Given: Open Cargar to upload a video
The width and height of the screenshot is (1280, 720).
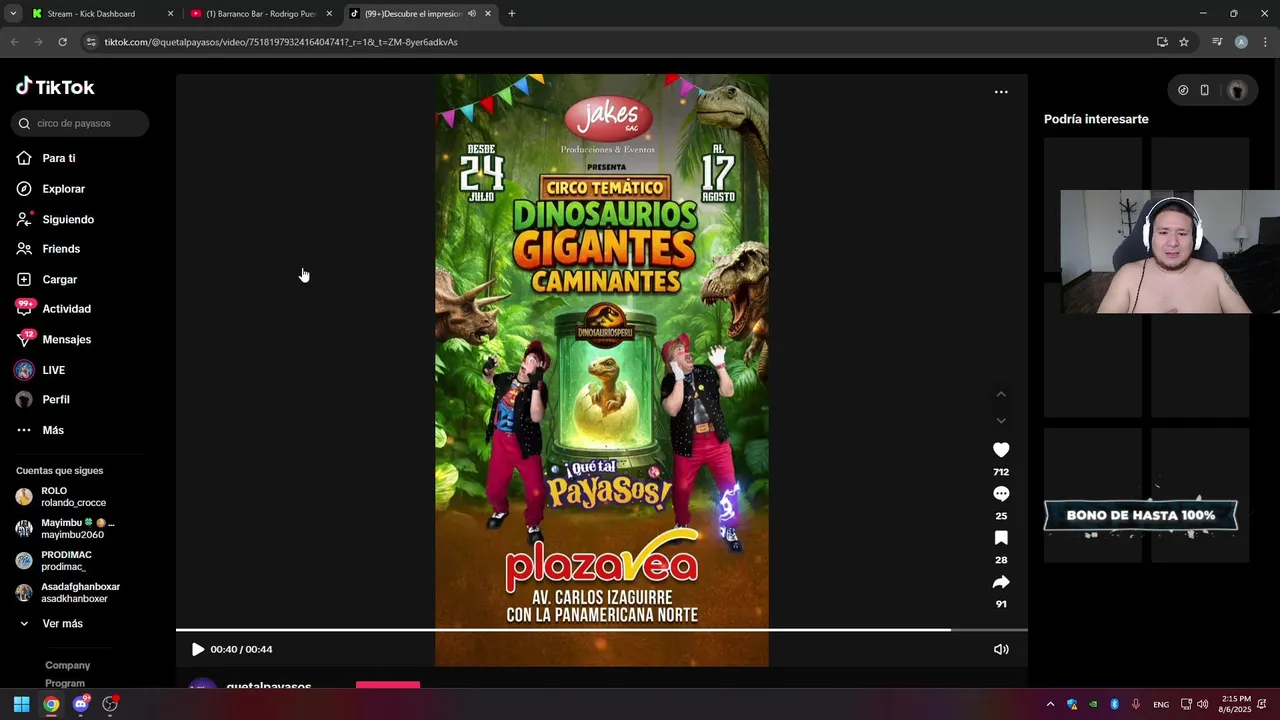Looking at the screenshot, I should 46,279.
